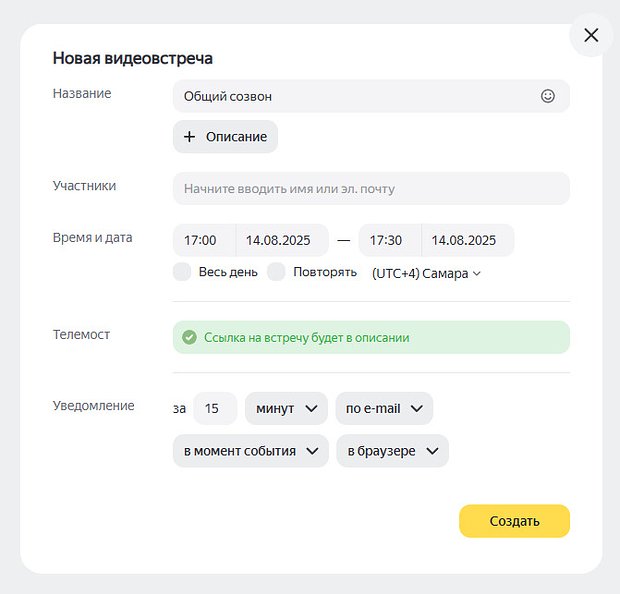Open the "в браузере" notification dropdown
The image size is (620, 594).
point(393,451)
